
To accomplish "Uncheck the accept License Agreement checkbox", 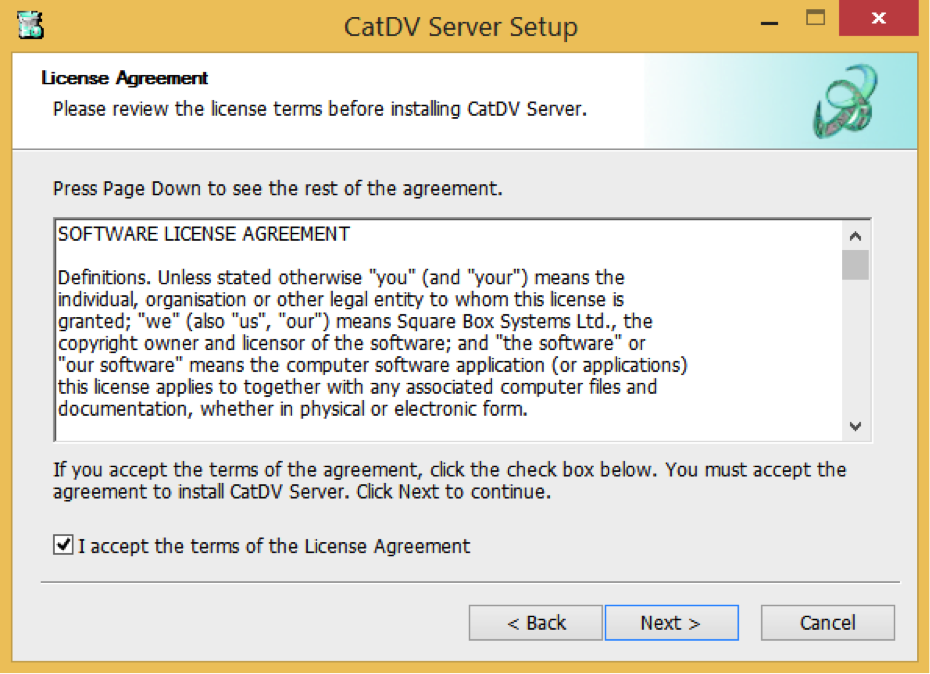I will (x=64, y=546).
